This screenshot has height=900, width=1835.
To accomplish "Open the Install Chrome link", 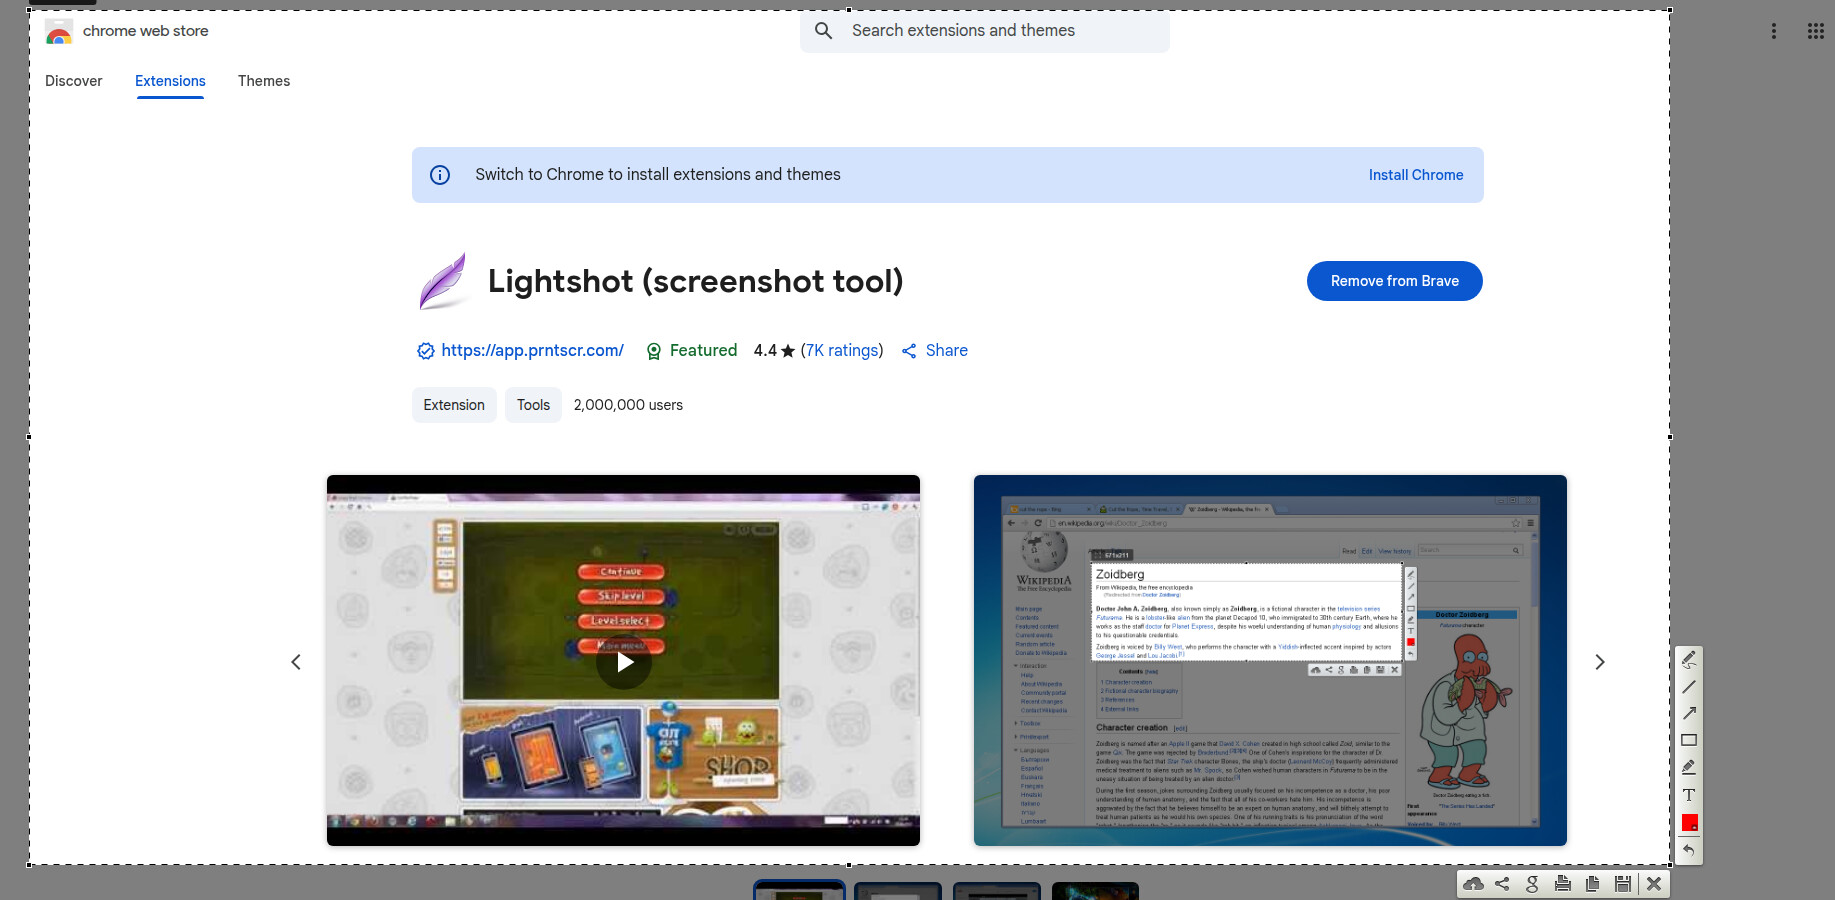I will (x=1415, y=175).
